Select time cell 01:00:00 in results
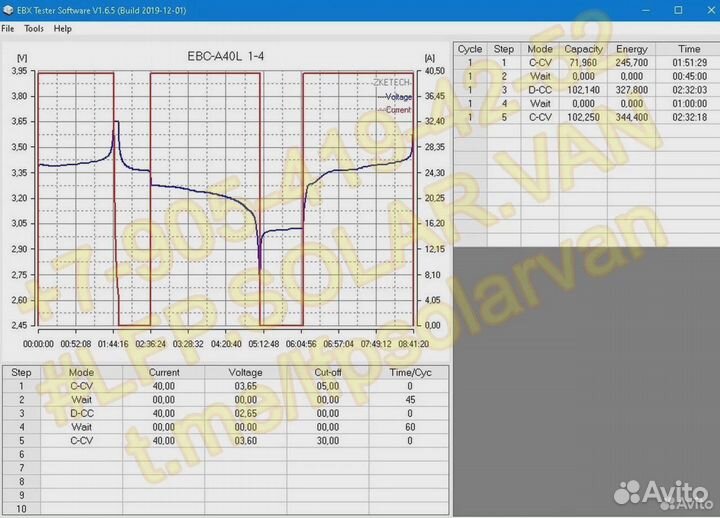The image size is (720, 518). 689,104
